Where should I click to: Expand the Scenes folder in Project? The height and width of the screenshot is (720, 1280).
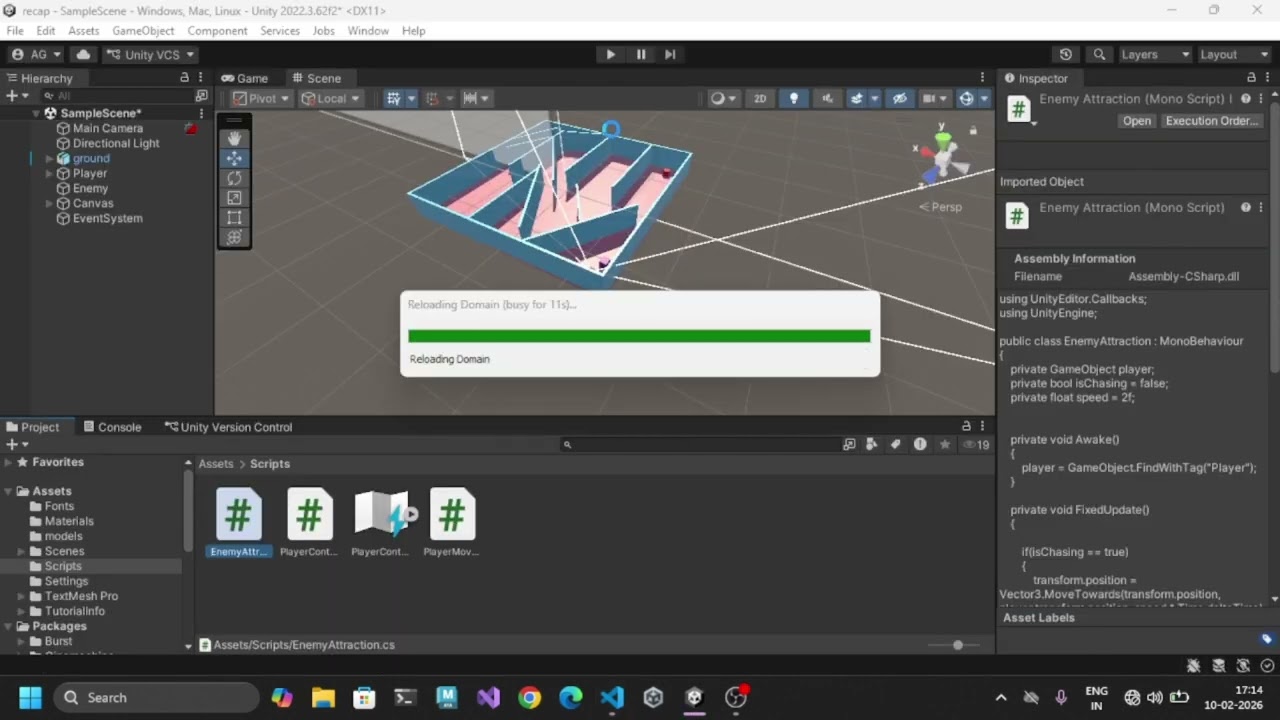click(21, 551)
